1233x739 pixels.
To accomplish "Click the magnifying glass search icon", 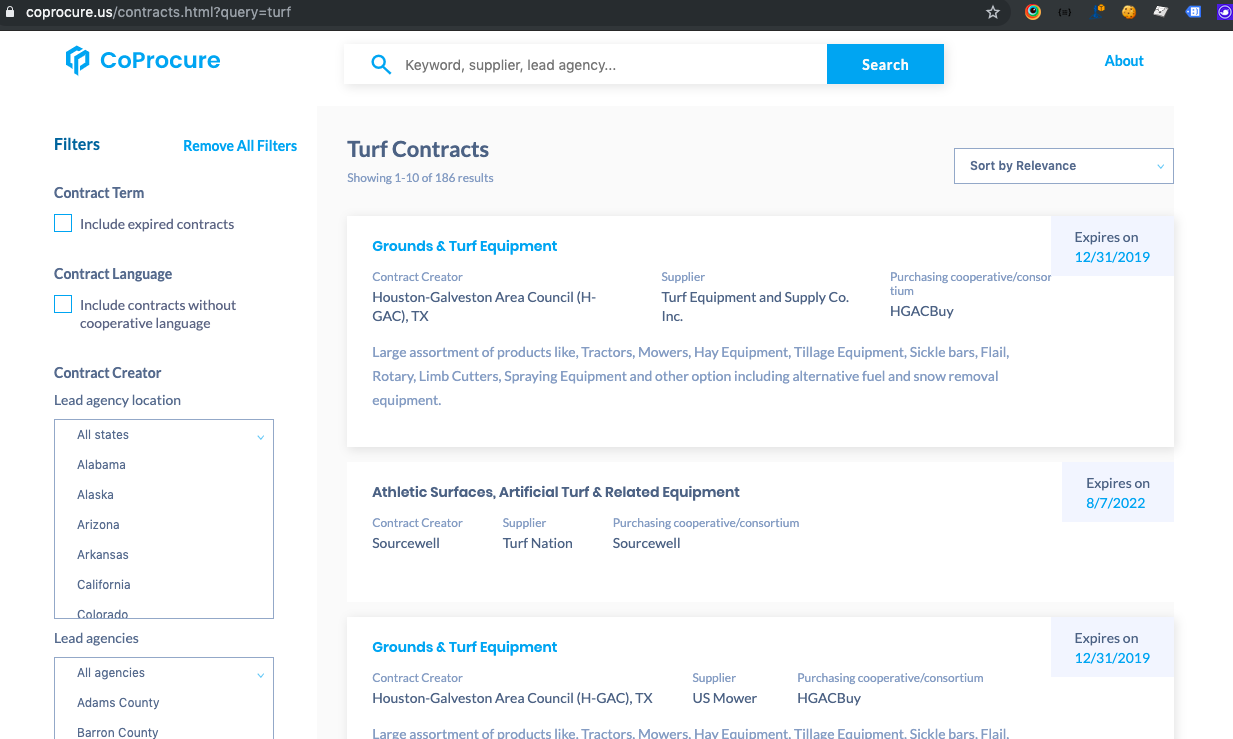I will pyautogui.click(x=381, y=65).
